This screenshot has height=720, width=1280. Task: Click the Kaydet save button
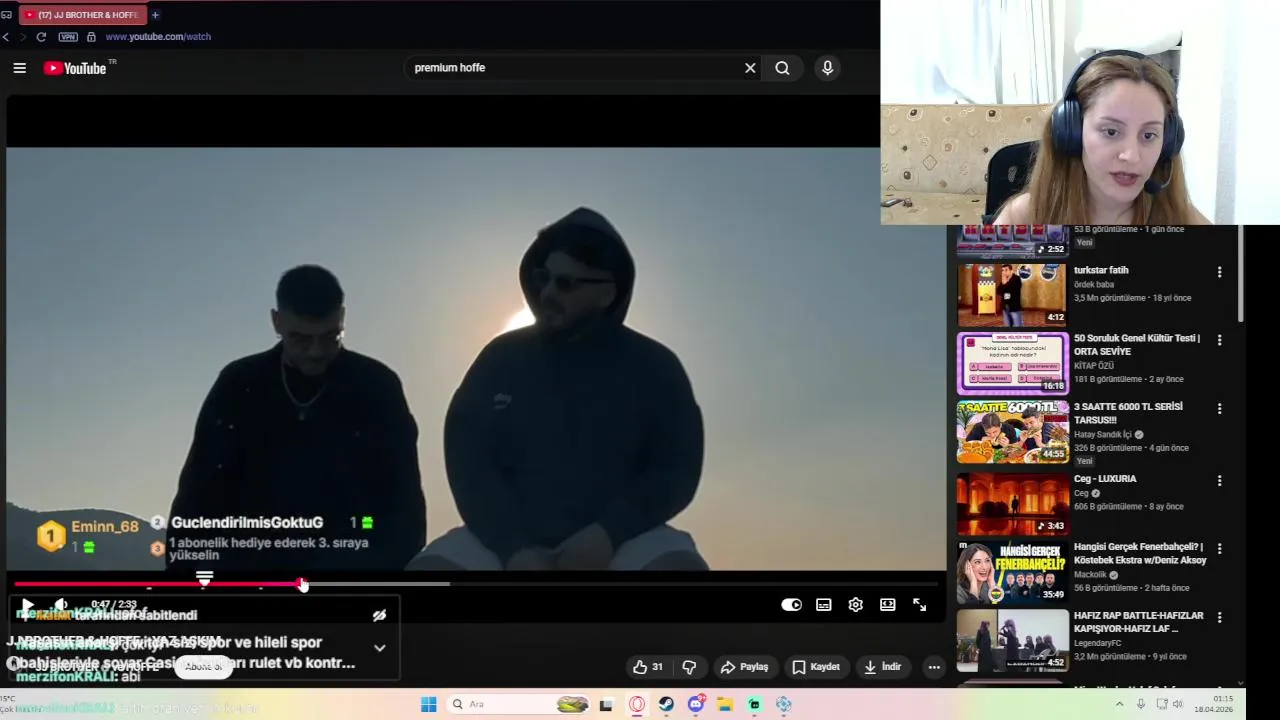click(816, 667)
